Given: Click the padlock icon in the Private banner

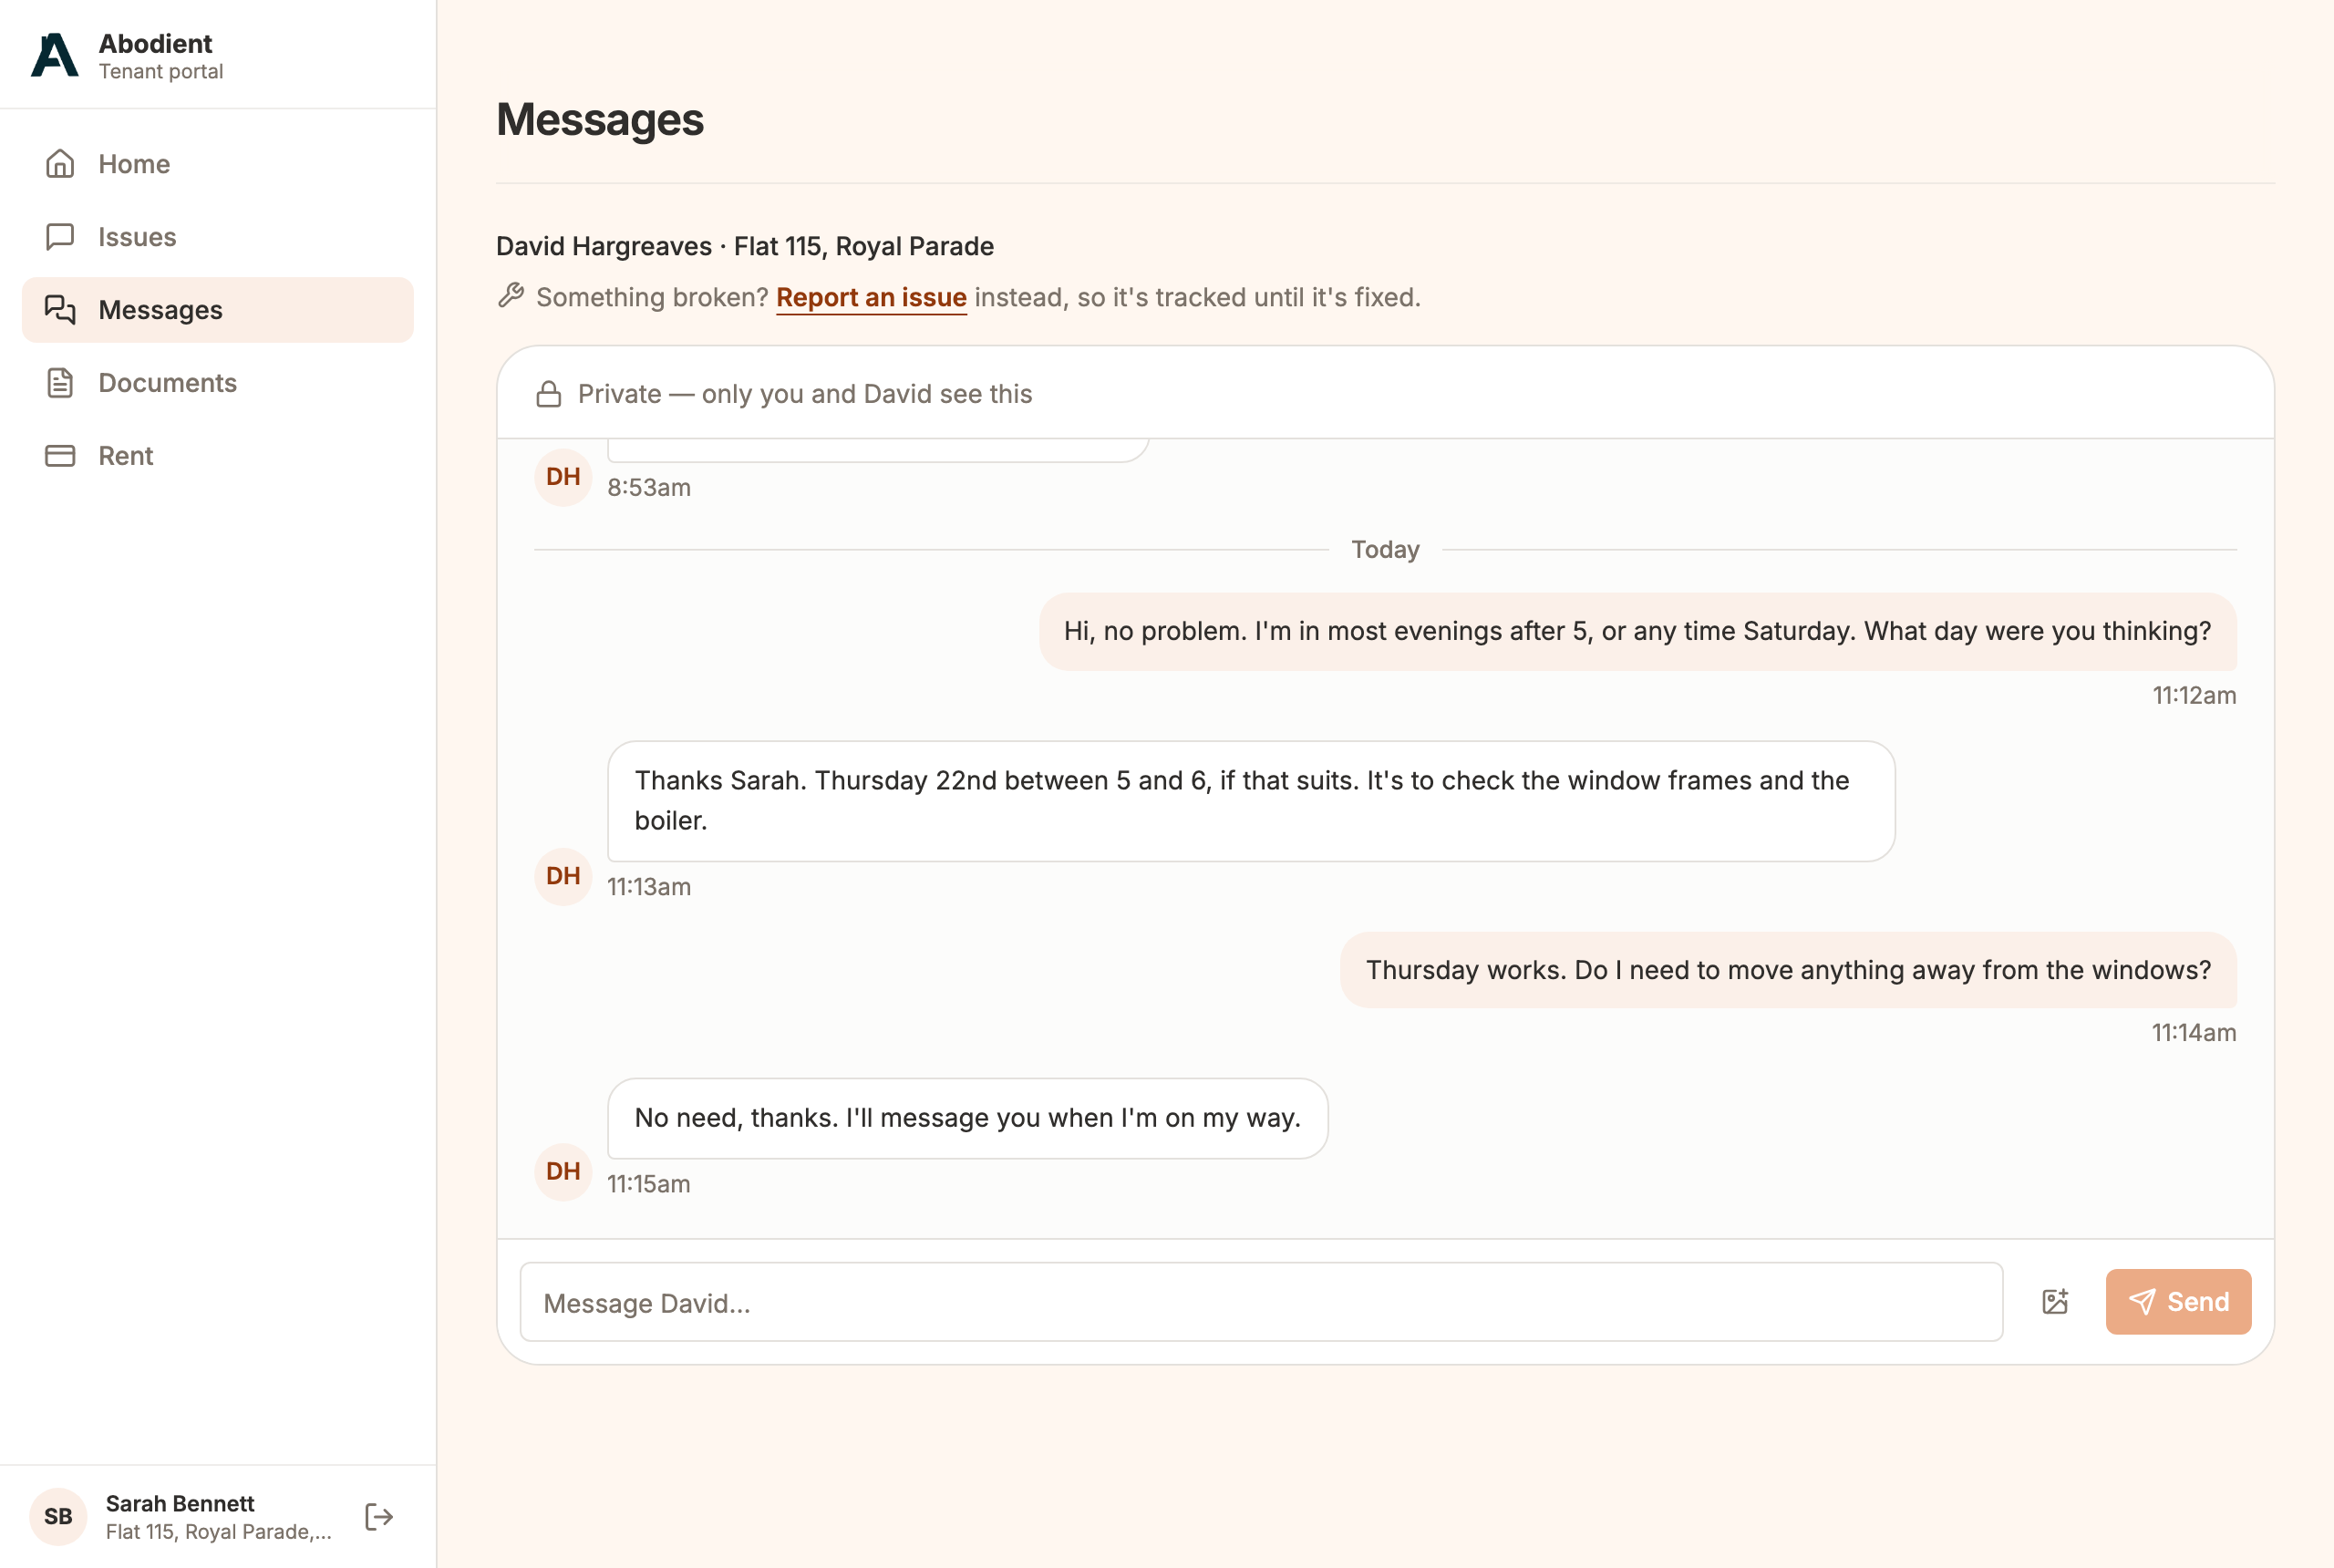Looking at the screenshot, I should coord(549,394).
